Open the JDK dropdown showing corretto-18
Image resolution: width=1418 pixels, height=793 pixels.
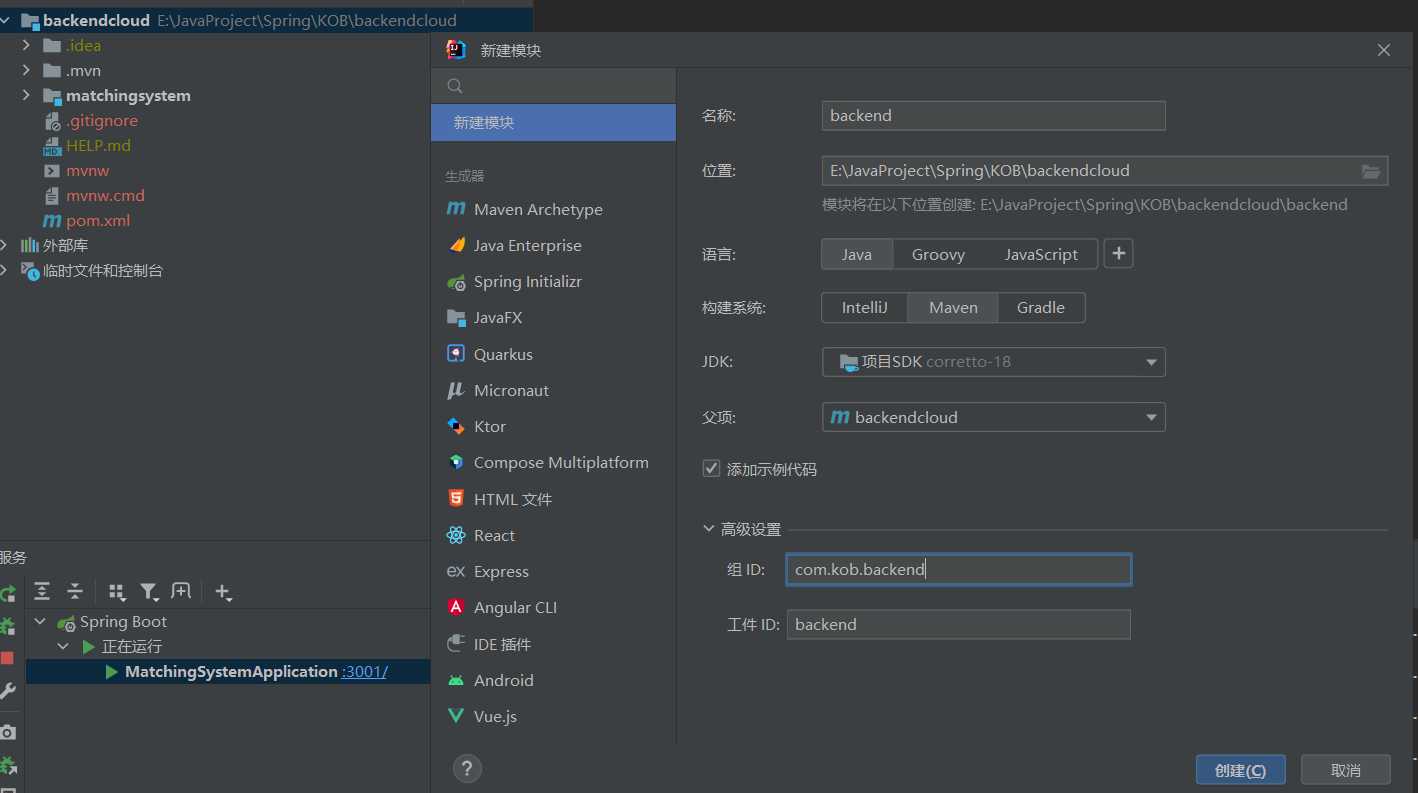[x=994, y=362]
